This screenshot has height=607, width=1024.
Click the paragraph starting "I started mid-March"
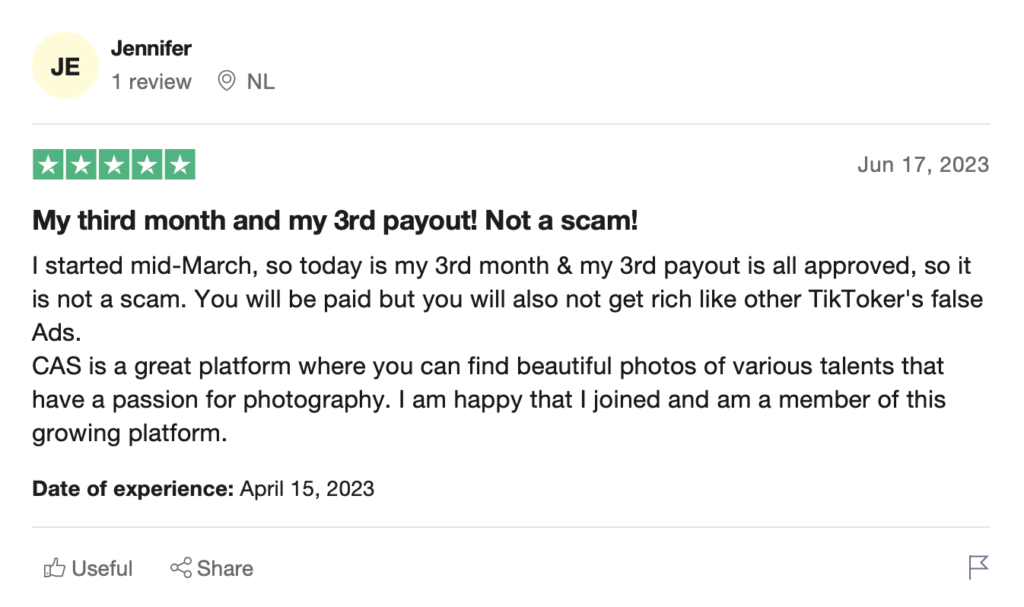(x=507, y=299)
